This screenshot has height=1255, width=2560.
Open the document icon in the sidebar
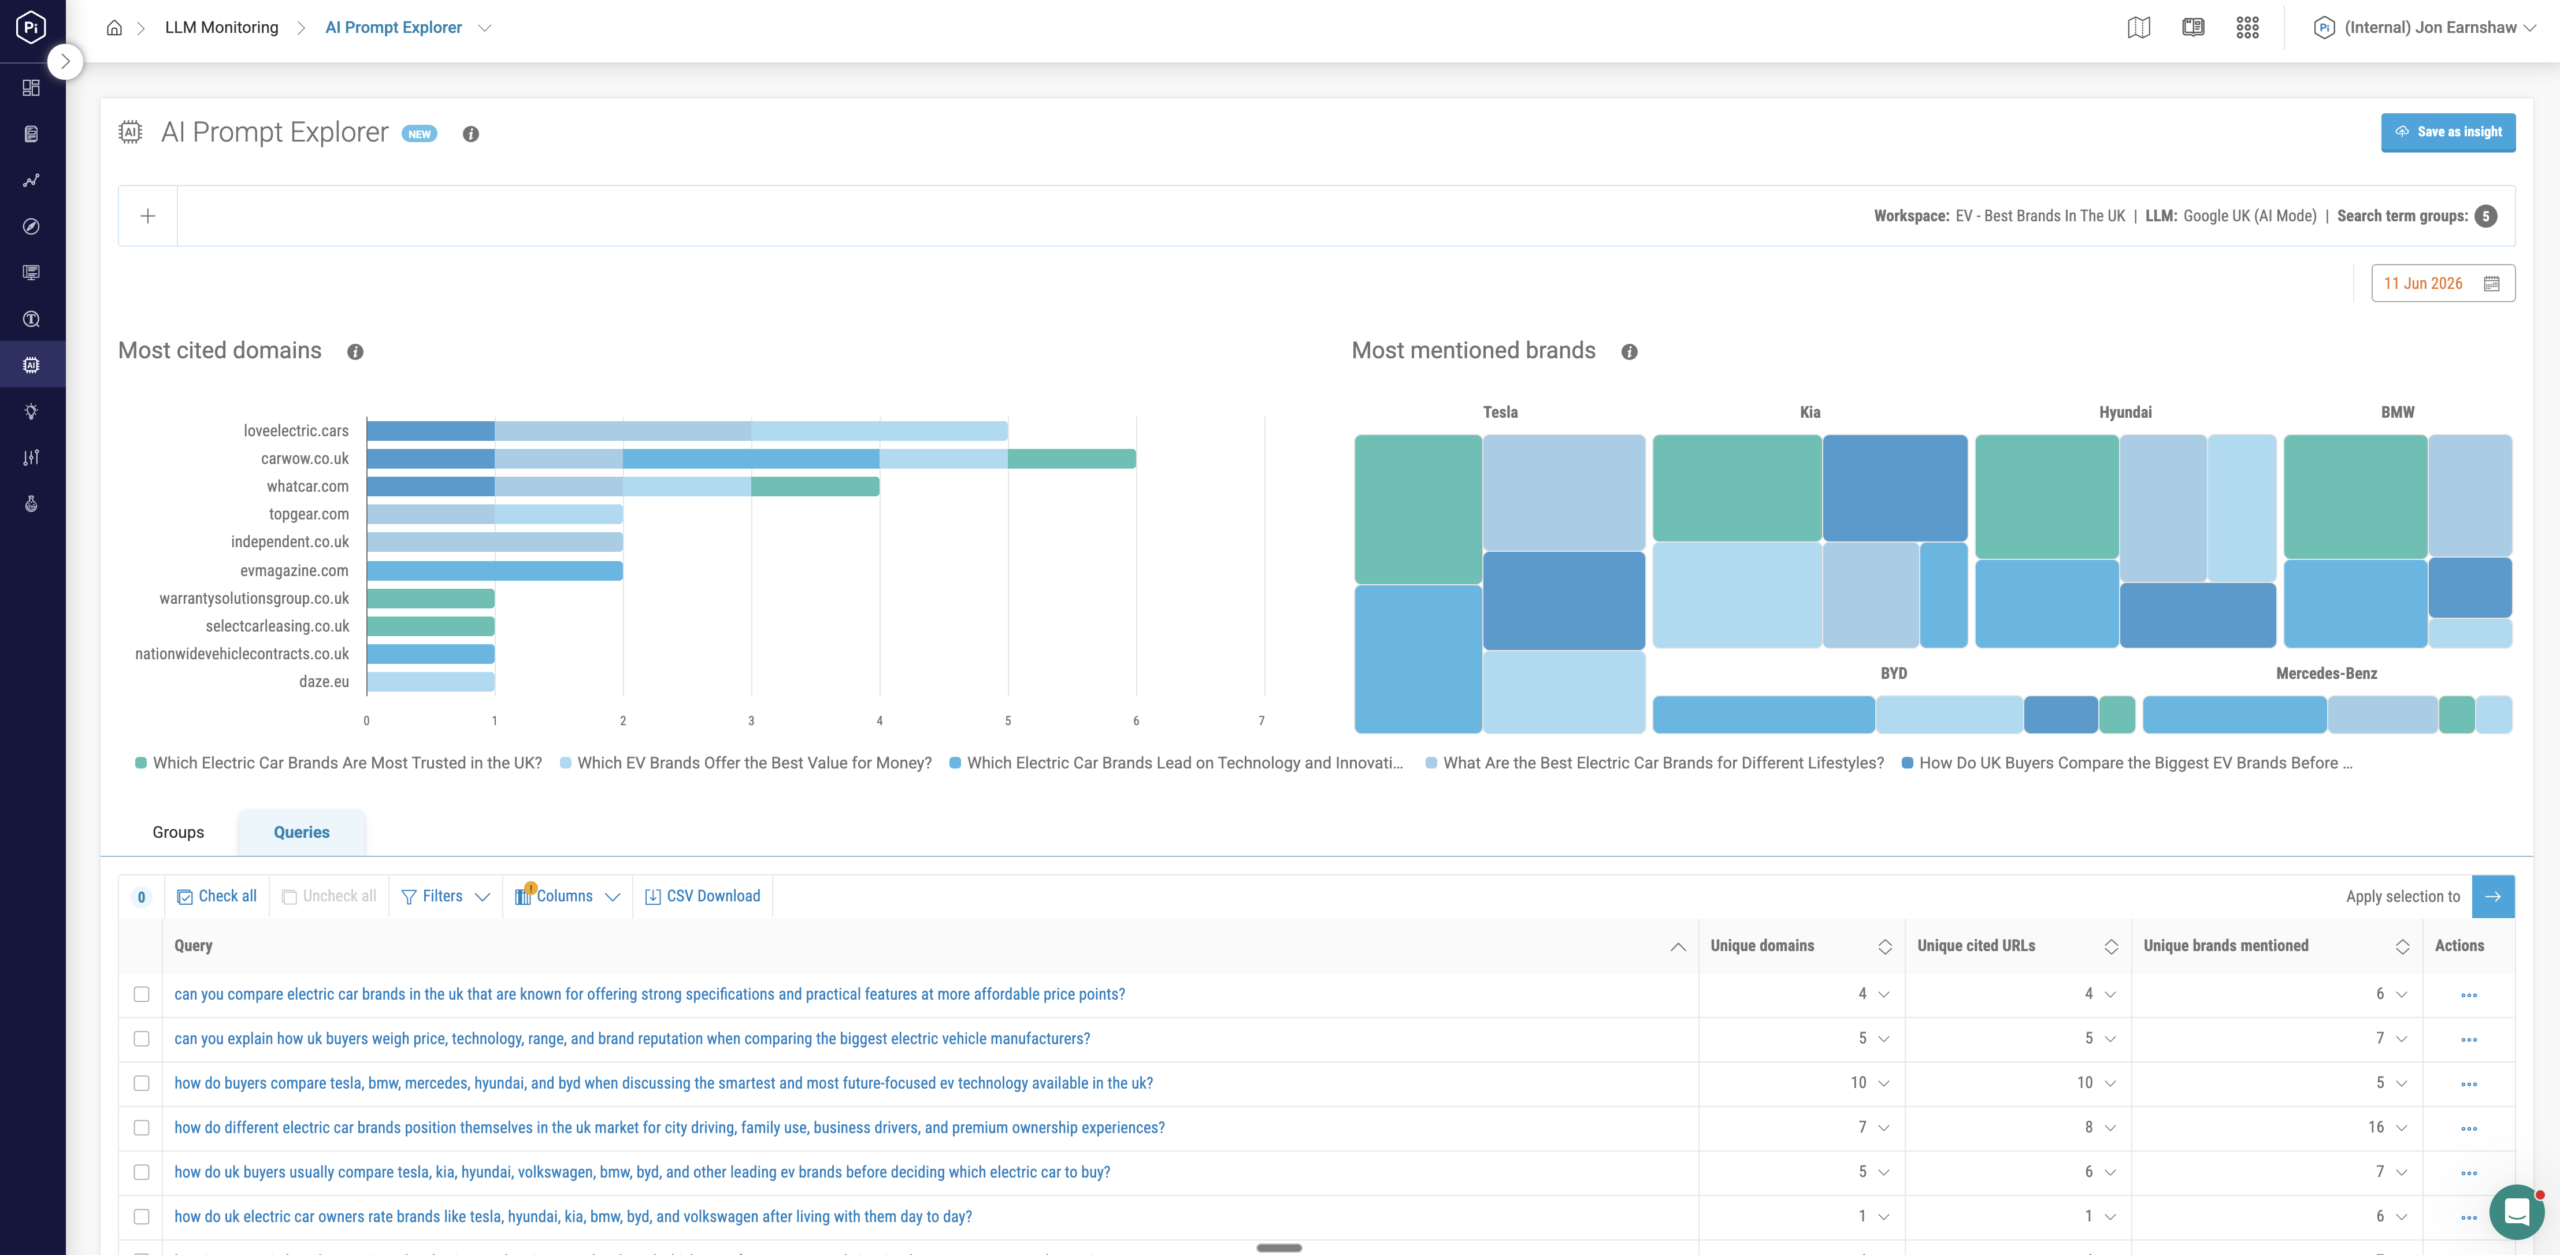click(x=31, y=134)
